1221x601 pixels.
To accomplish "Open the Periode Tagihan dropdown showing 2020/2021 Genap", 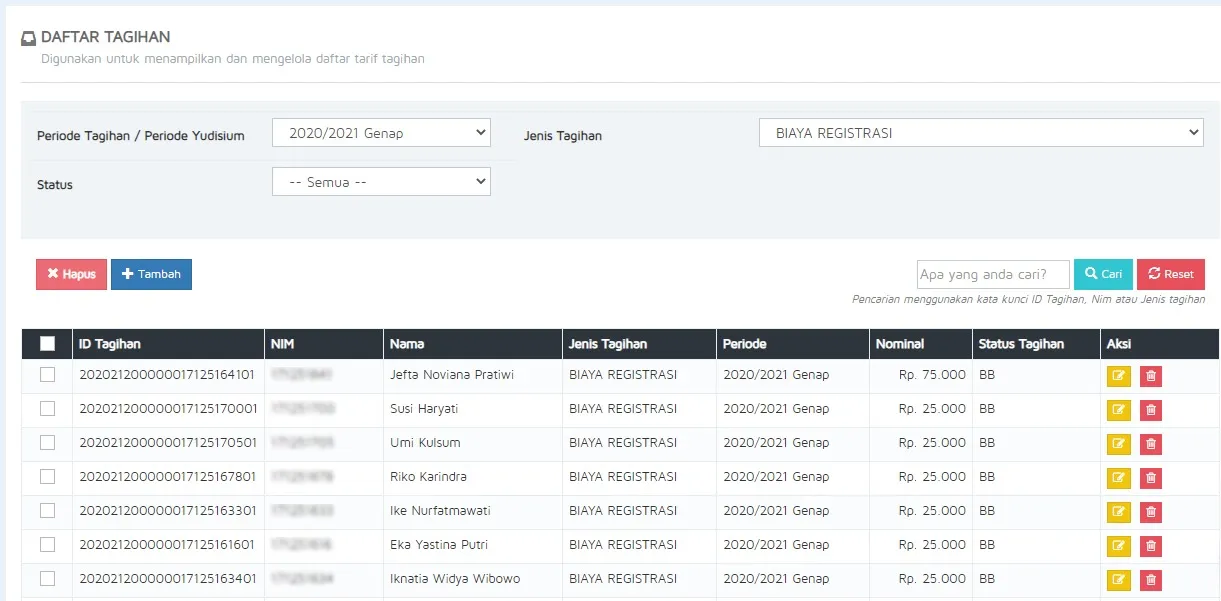I will (381, 132).
